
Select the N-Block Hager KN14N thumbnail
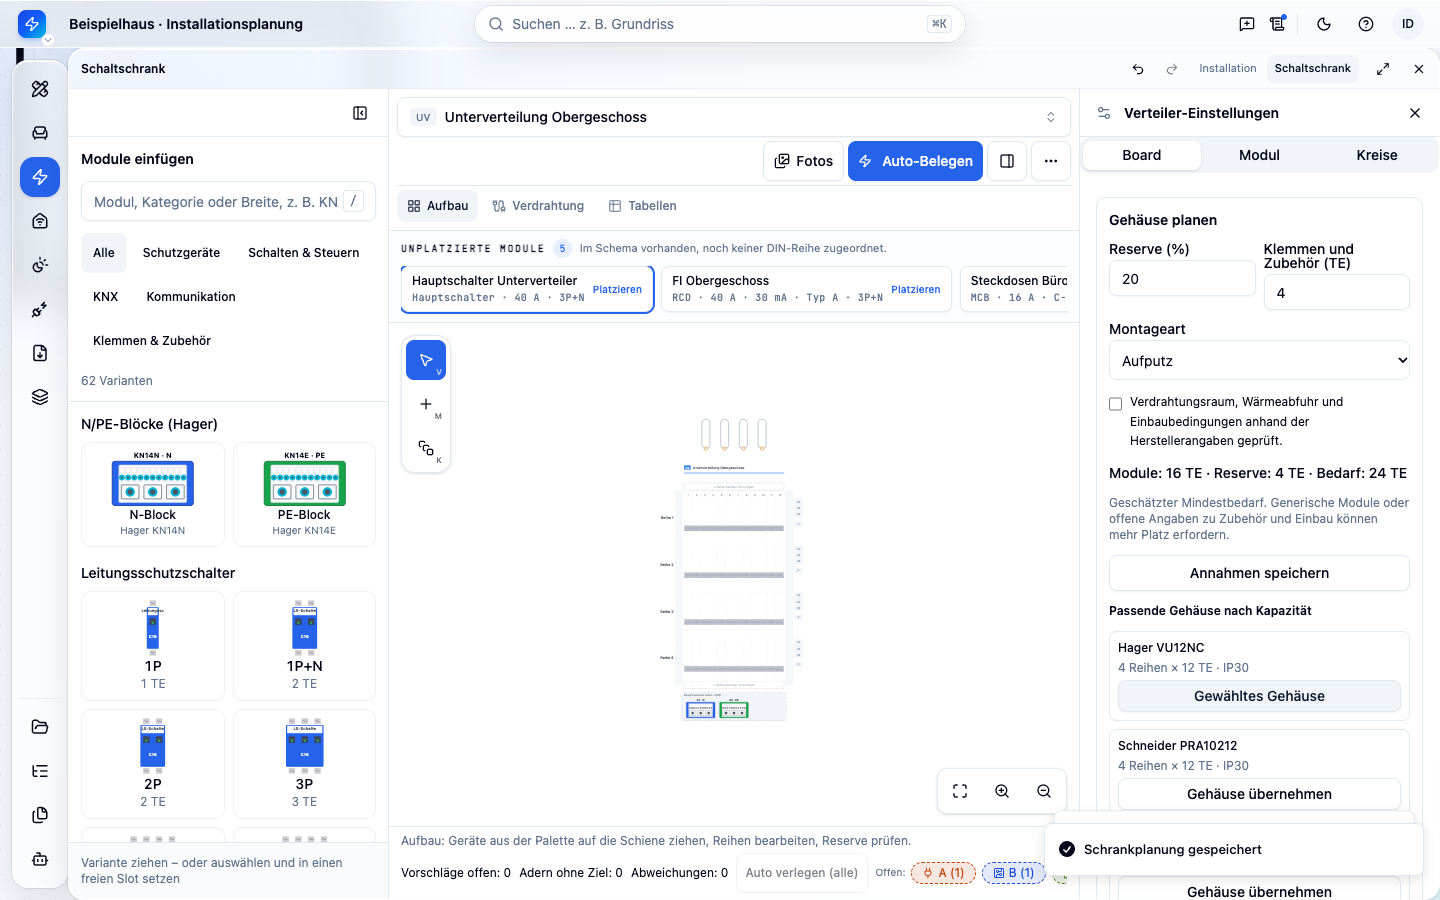tap(153, 494)
